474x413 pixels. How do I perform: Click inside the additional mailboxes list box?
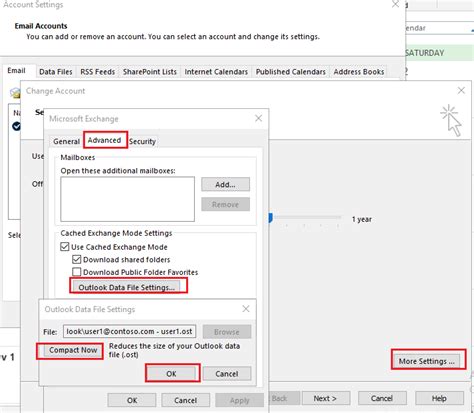pyautogui.click(x=127, y=199)
